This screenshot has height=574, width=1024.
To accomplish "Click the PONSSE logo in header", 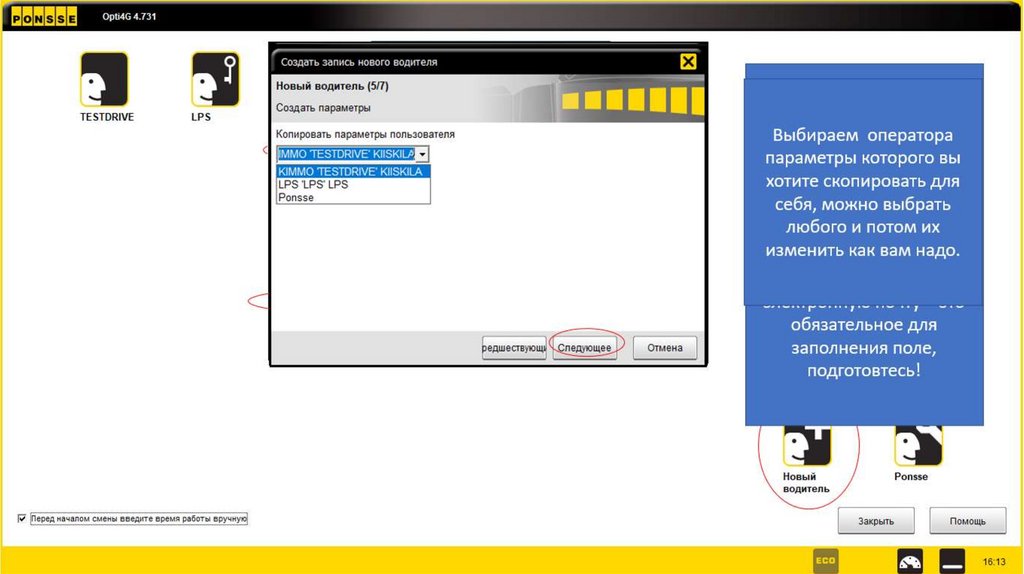I will [x=44, y=17].
